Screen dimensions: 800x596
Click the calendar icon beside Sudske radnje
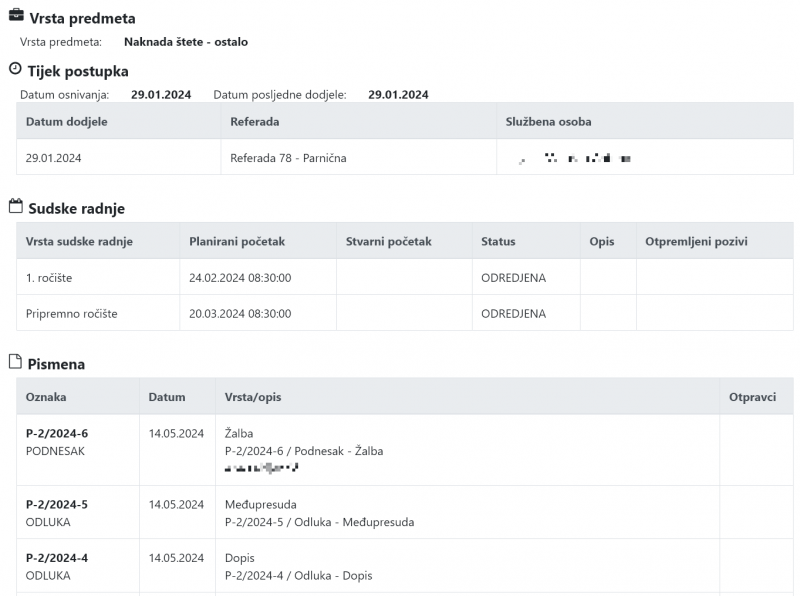click(x=15, y=207)
